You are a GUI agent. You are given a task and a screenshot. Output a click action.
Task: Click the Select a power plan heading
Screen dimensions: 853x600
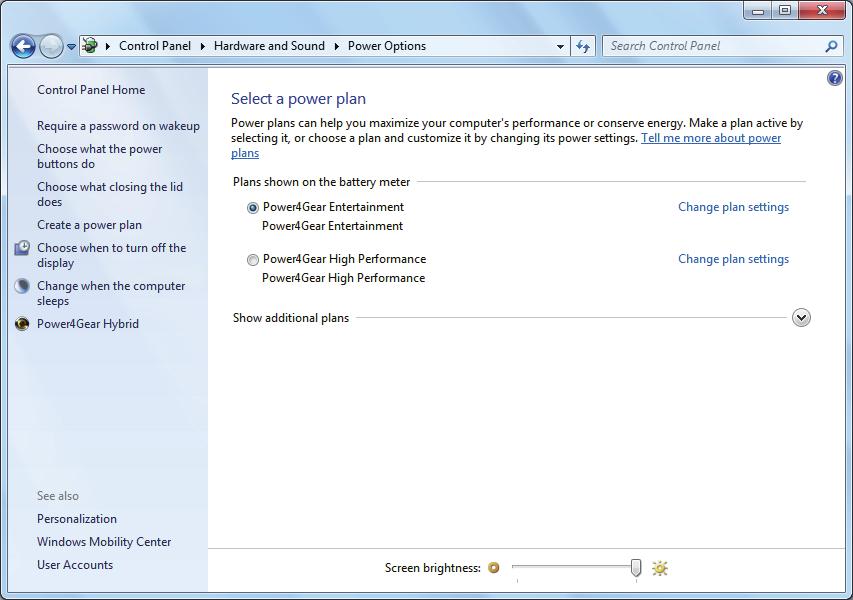tap(298, 99)
